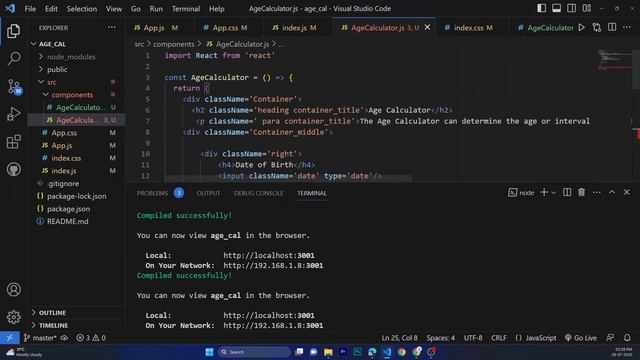Change Spaces: 4 indentation setting
640x360 pixels.
click(x=440, y=338)
